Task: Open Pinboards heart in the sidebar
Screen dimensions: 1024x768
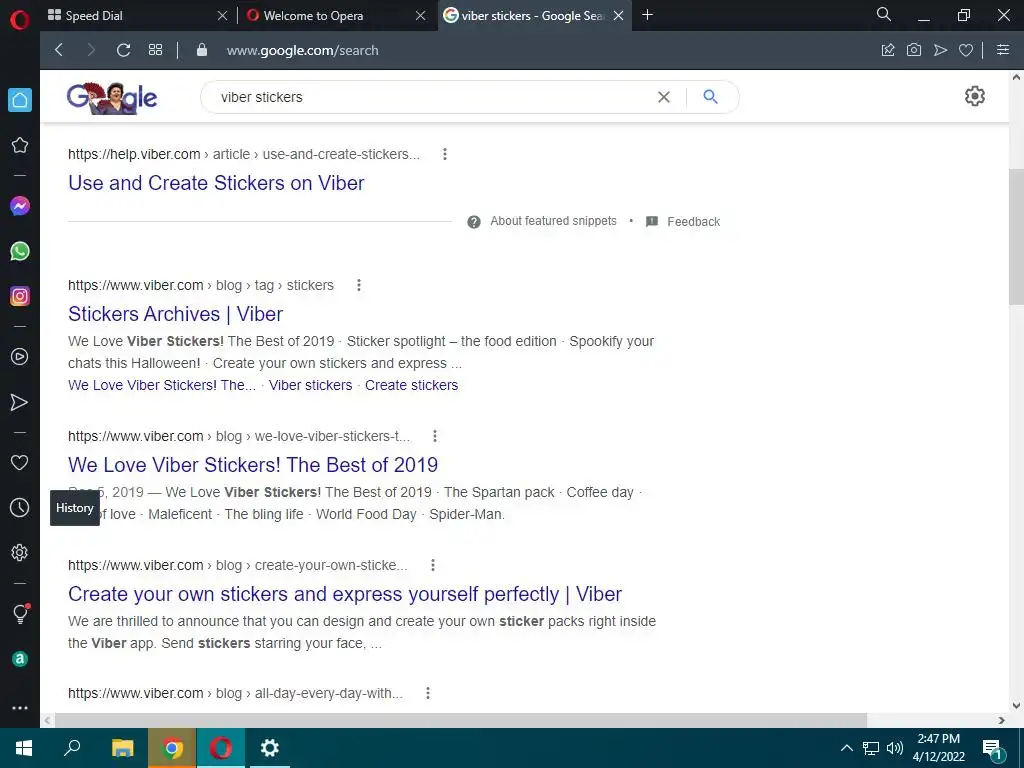Action: click(x=20, y=462)
